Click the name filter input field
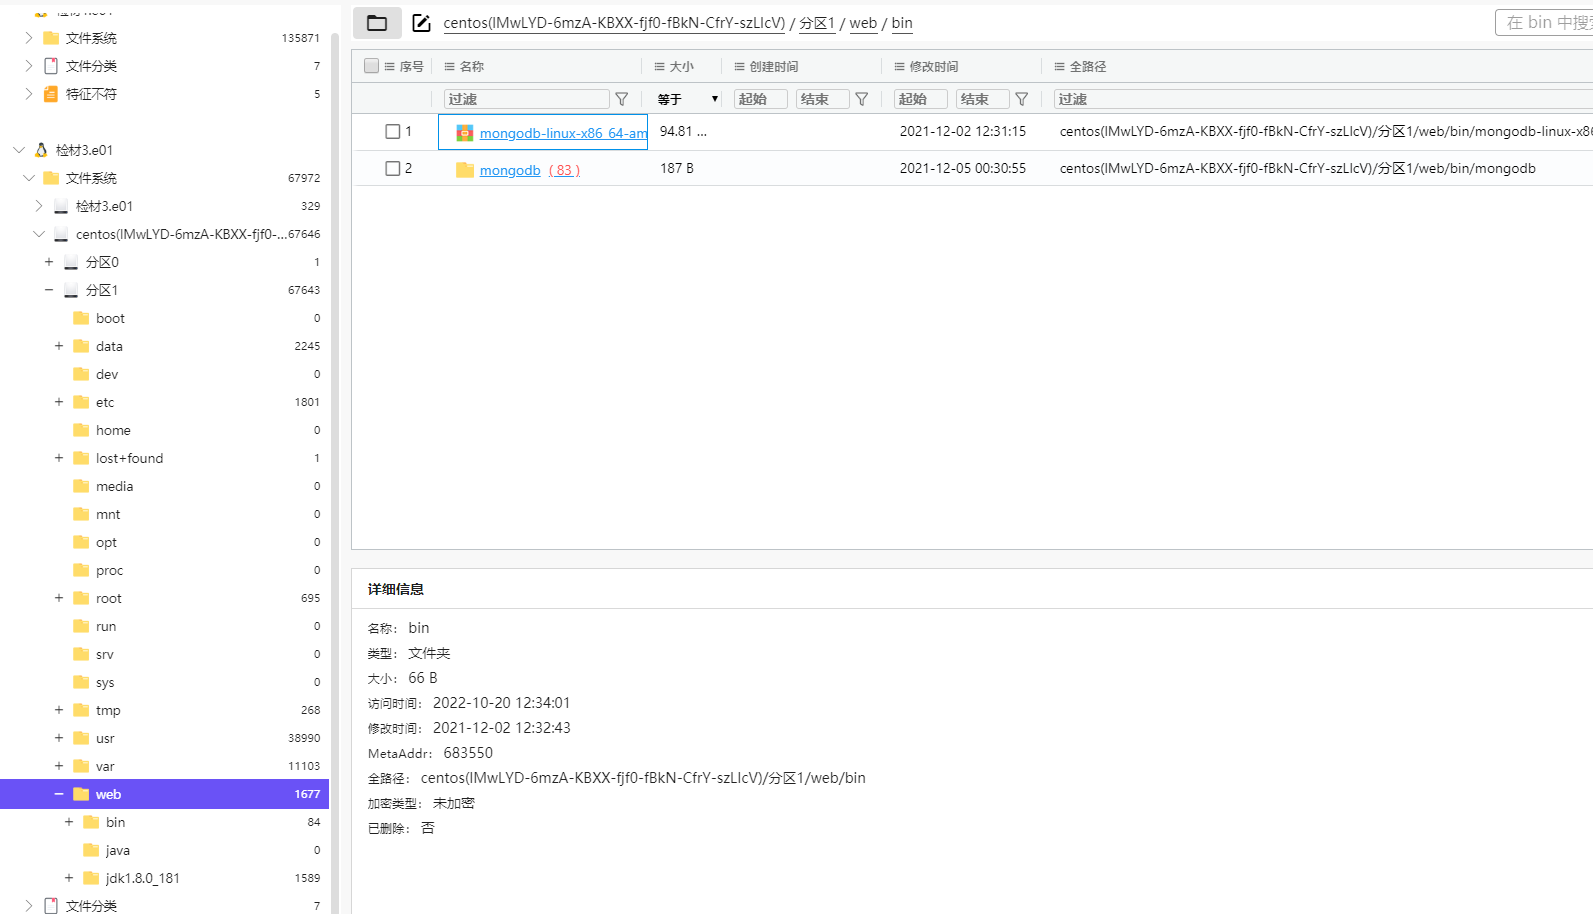Screen dimensions: 1593x914 [526, 99]
